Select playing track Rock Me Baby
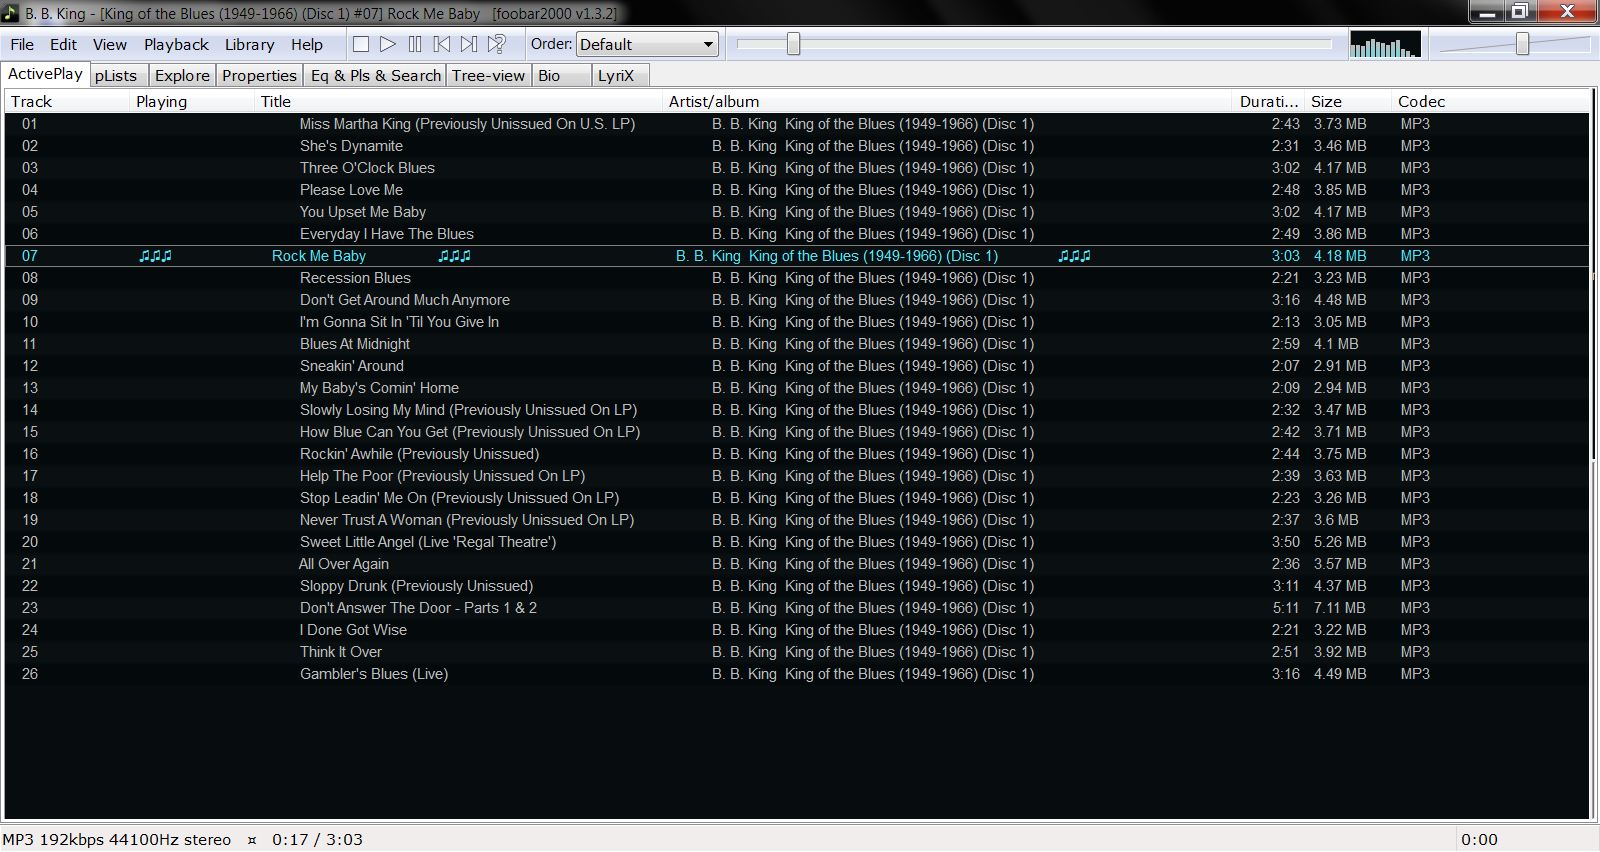Image resolution: width=1600 pixels, height=852 pixels. pos(796,256)
